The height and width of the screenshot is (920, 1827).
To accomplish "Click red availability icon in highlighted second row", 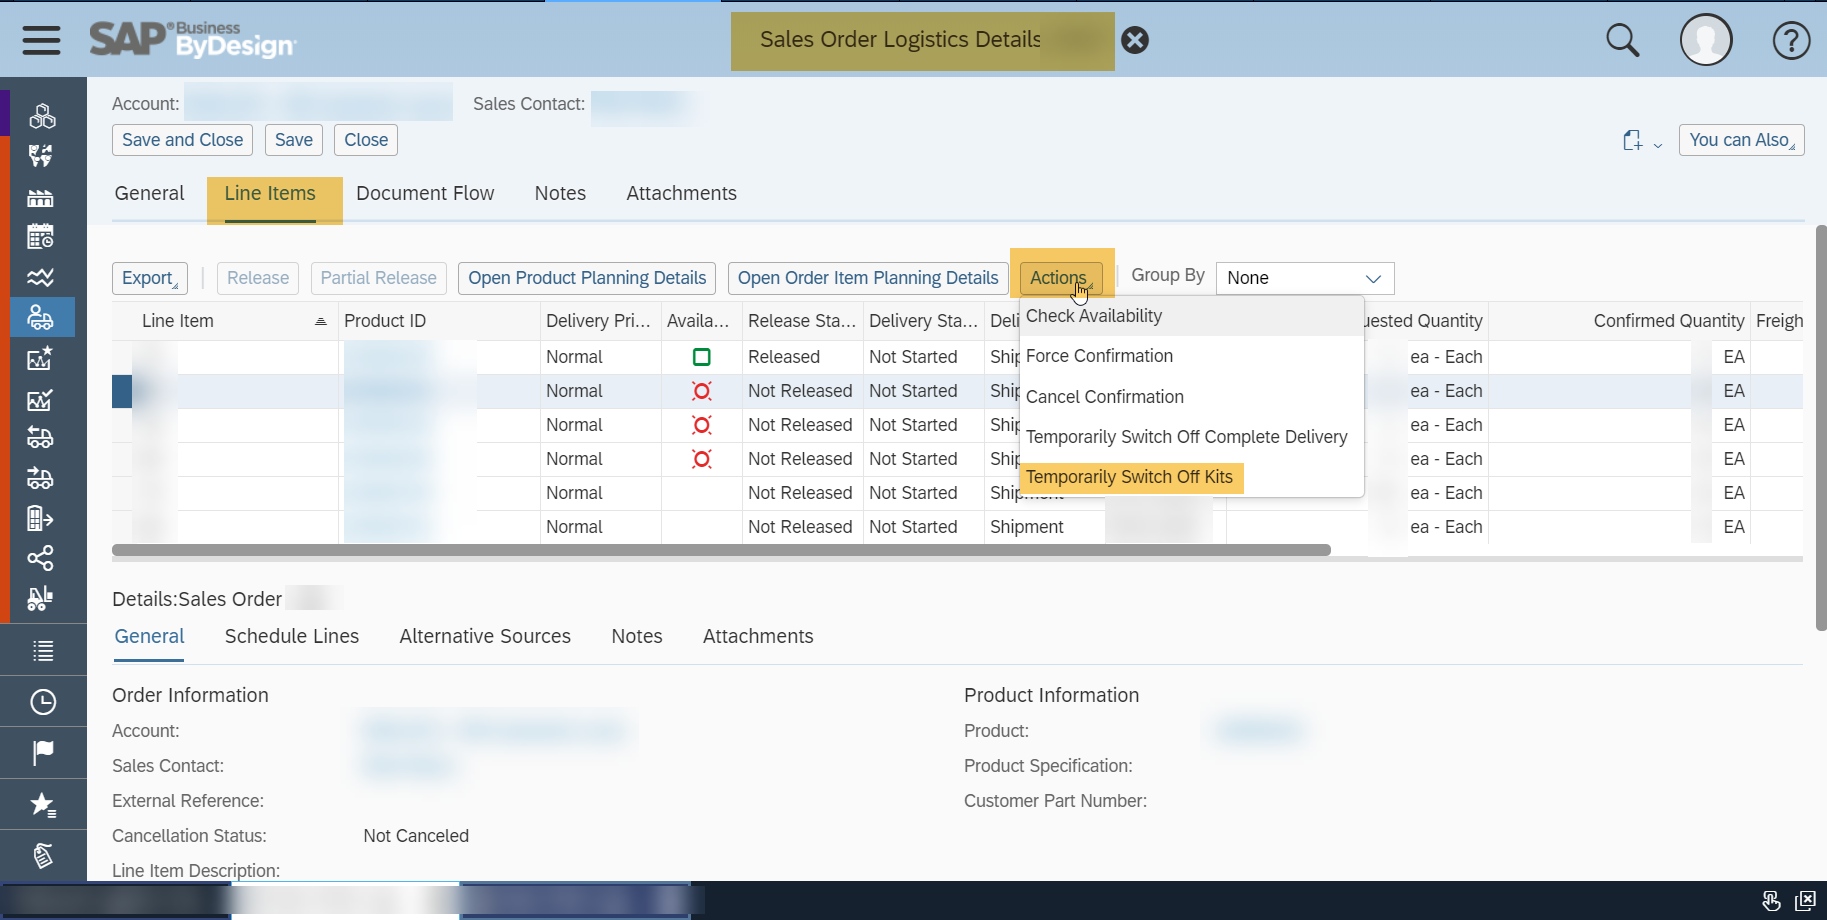I will pos(702,391).
